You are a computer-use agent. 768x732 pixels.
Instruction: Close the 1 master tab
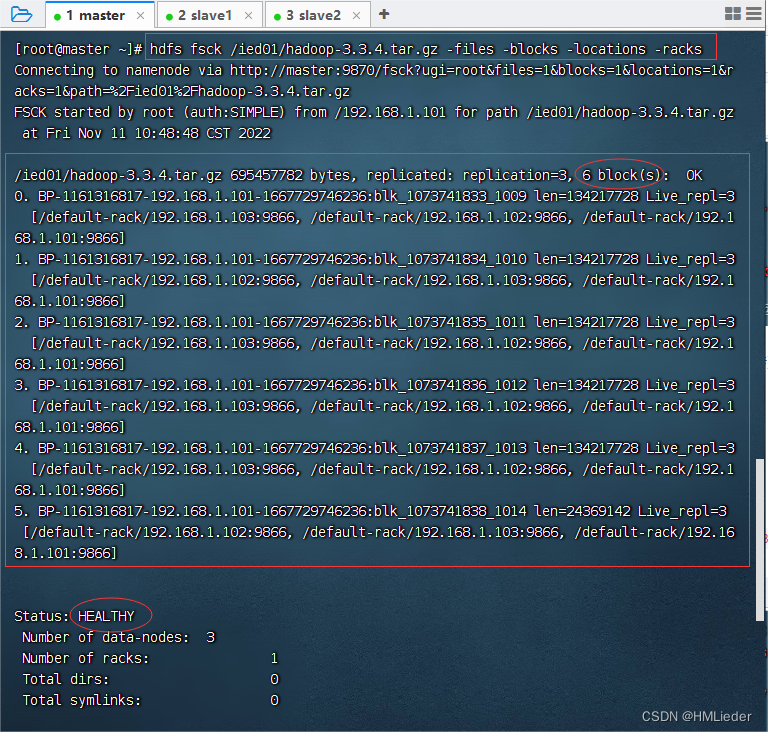(x=141, y=16)
